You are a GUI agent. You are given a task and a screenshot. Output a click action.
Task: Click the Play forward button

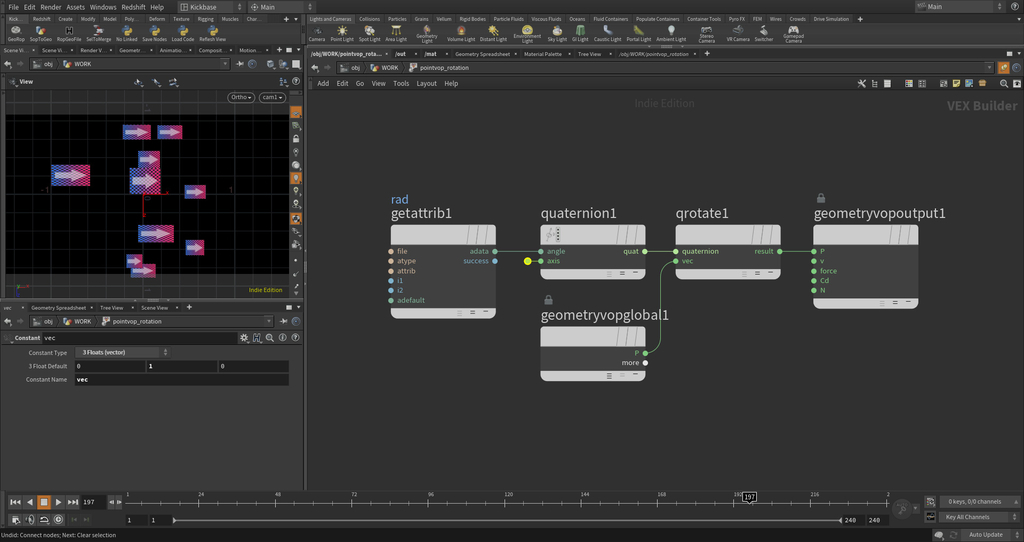click(x=58, y=502)
